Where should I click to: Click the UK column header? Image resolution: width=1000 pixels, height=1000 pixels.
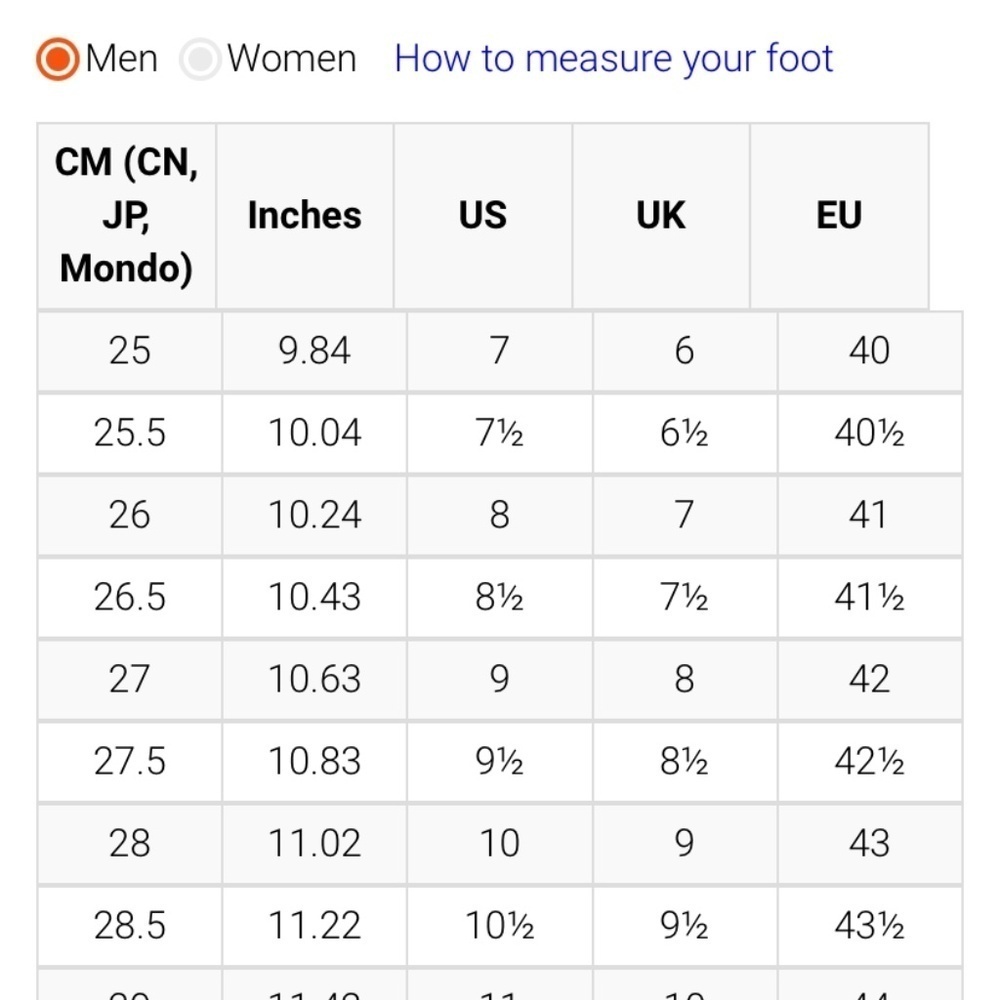coord(661,216)
